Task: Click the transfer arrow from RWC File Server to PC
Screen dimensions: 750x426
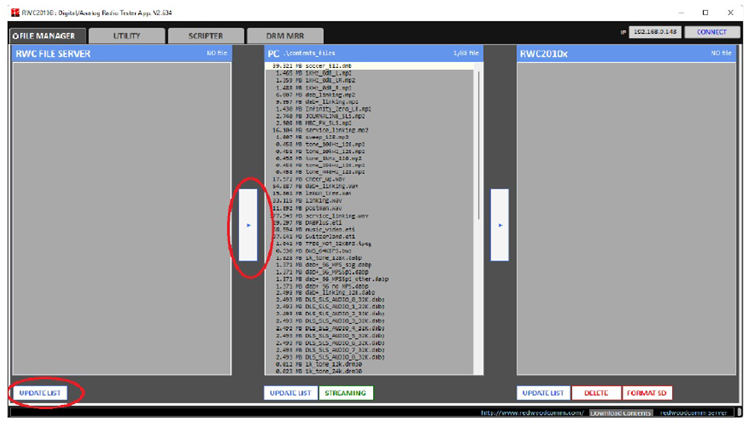Action: pyautogui.click(x=248, y=225)
